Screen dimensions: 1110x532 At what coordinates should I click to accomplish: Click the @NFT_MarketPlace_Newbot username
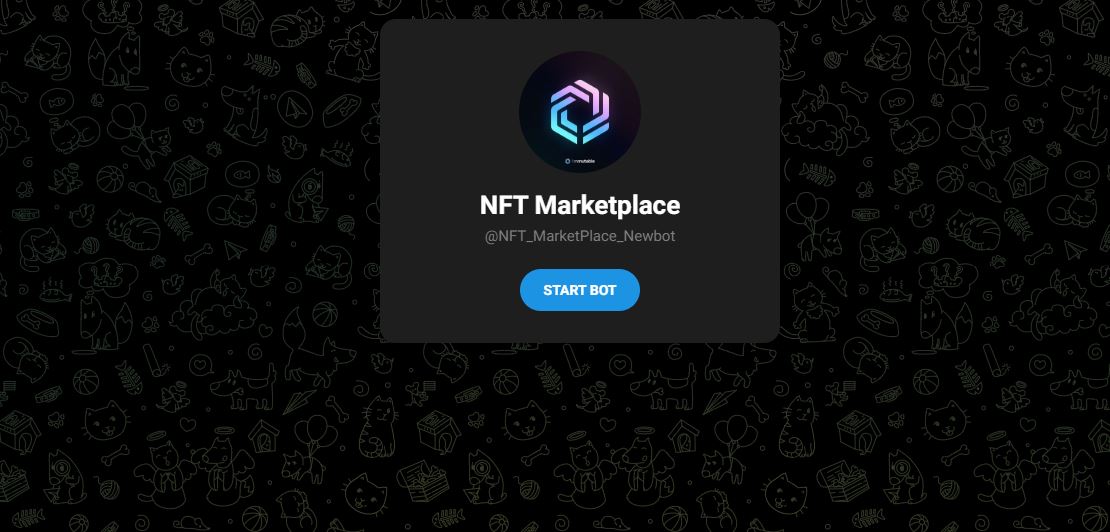pyautogui.click(x=580, y=236)
